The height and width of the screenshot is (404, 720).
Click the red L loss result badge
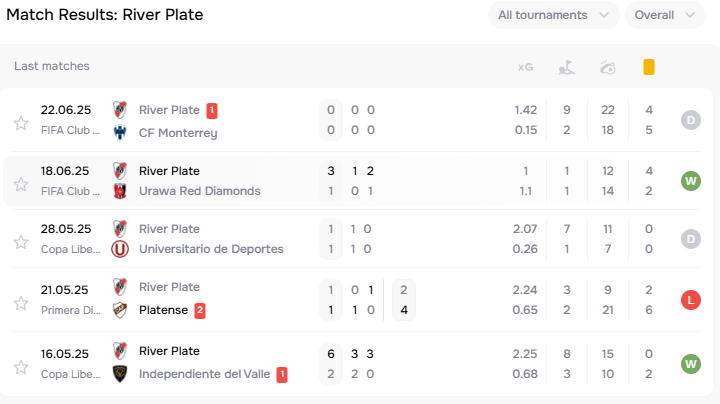coord(691,300)
